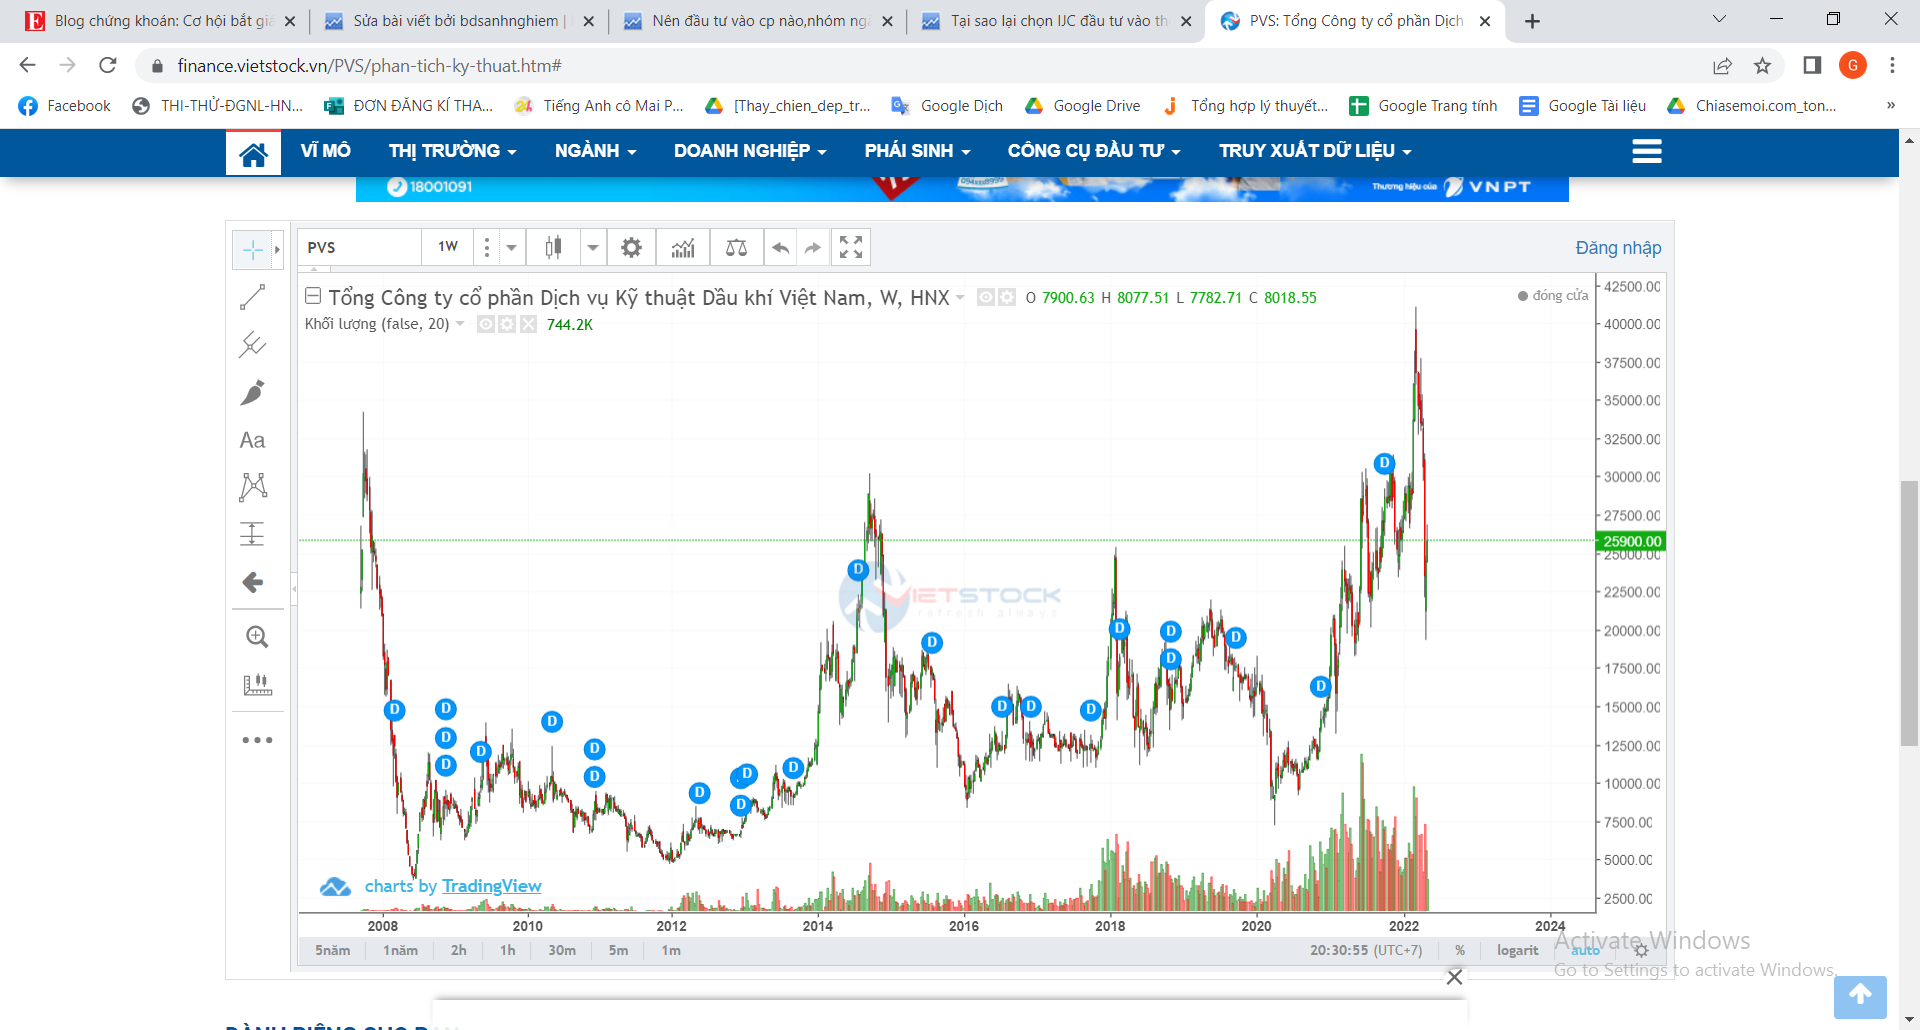Open chart axis settings gear at bottom
The height and width of the screenshot is (1030, 1920).
click(x=1640, y=951)
